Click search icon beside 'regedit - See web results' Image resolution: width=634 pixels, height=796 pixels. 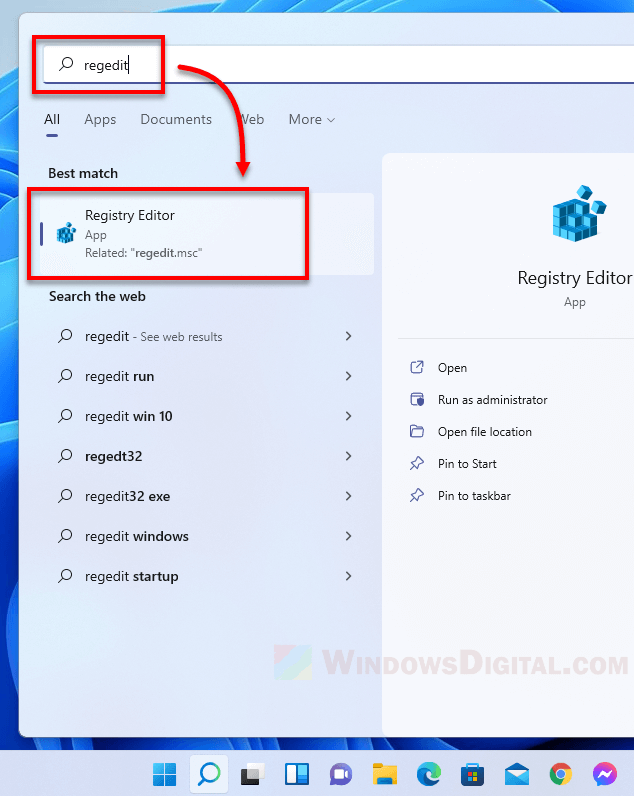65,336
